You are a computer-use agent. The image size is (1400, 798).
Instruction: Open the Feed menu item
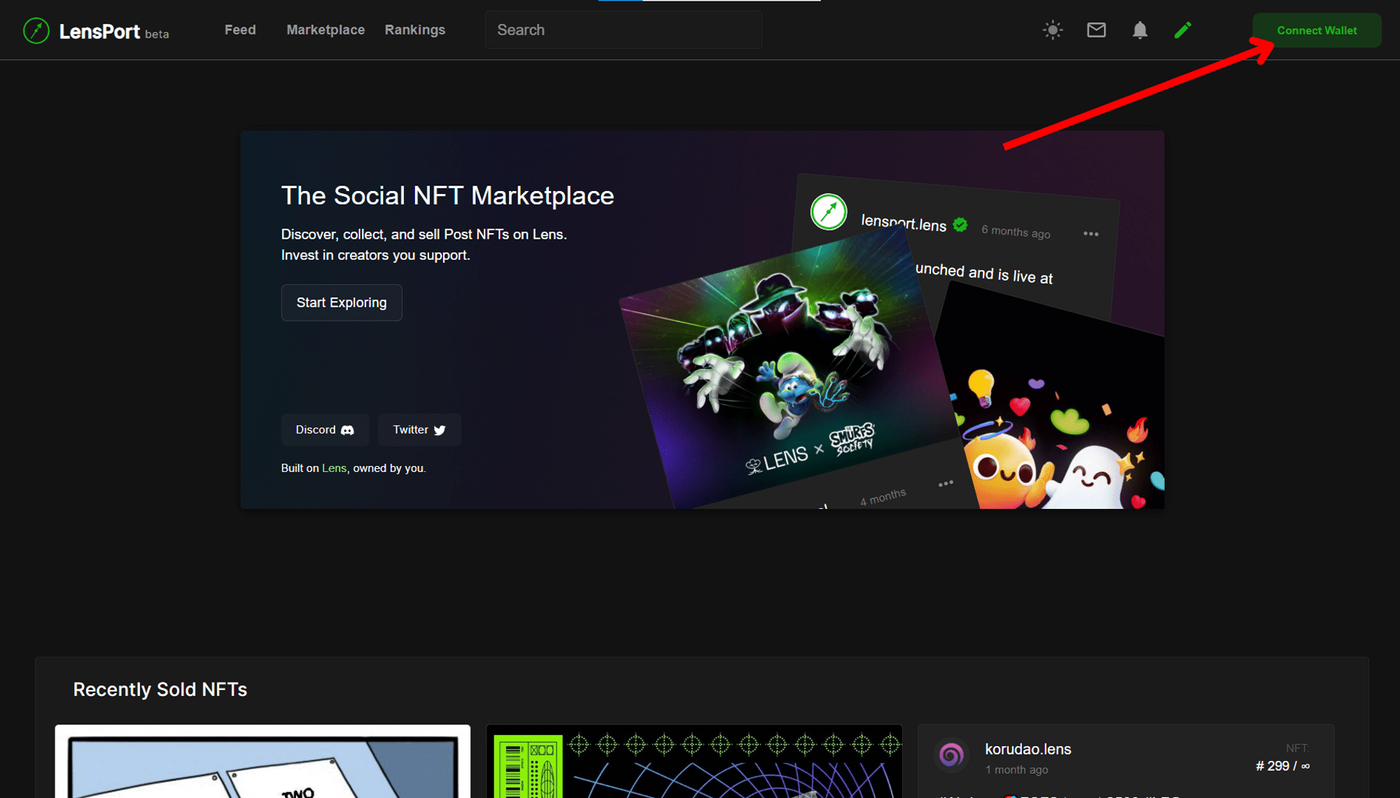(x=240, y=30)
